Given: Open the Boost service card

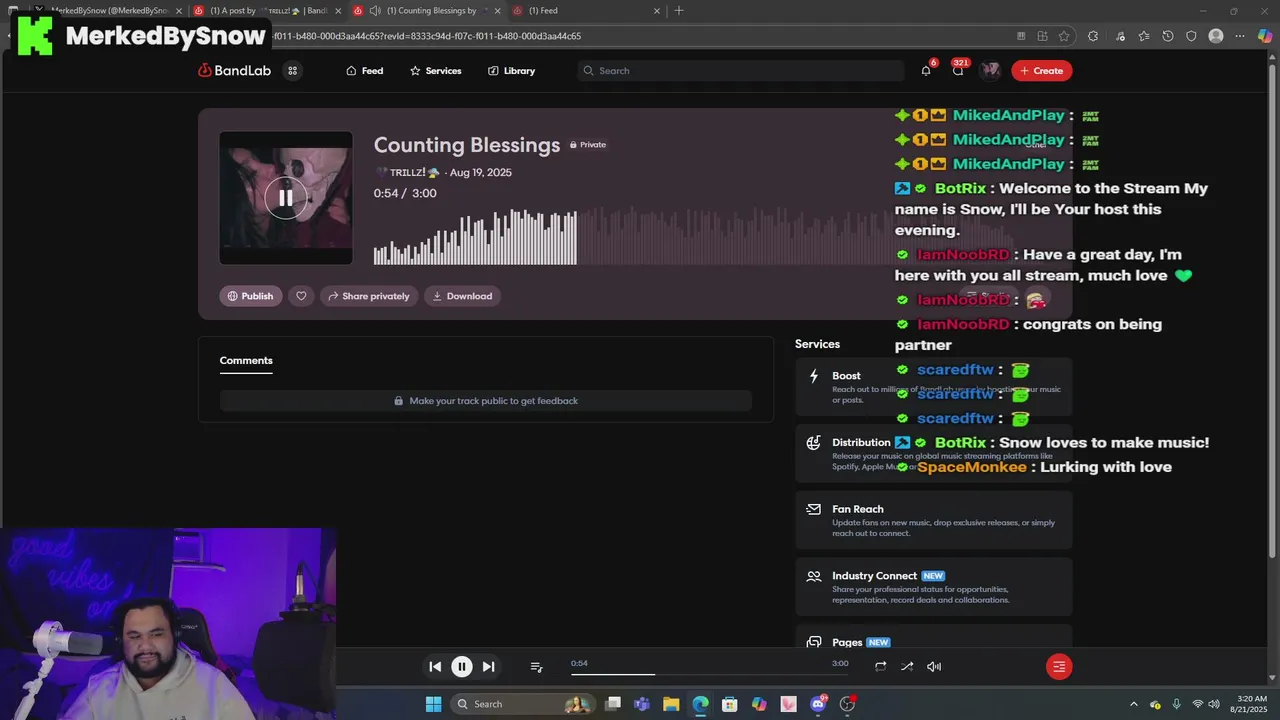Looking at the screenshot, I should pyautogui.click(x=933, y=388).
